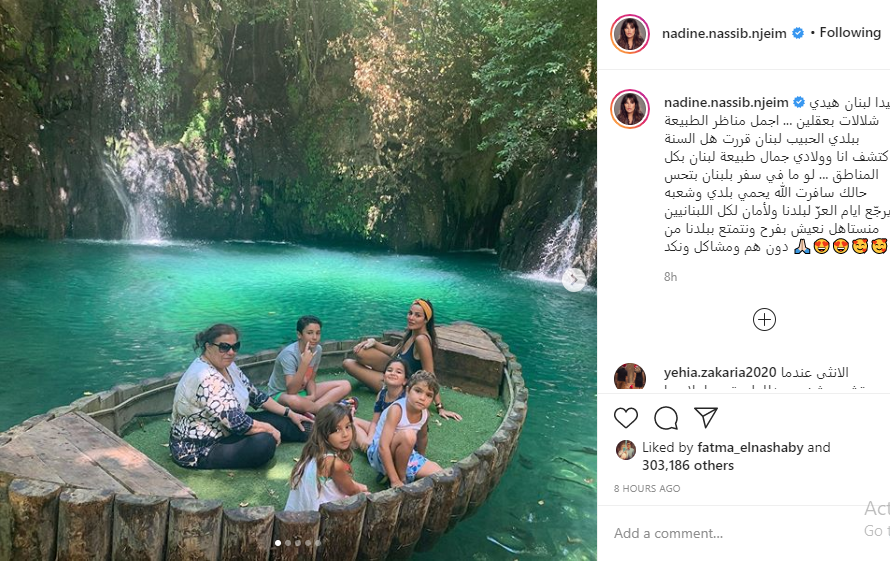Toggle the Following button
Viewport: 890px width, 561px height.
coord(850,33)
